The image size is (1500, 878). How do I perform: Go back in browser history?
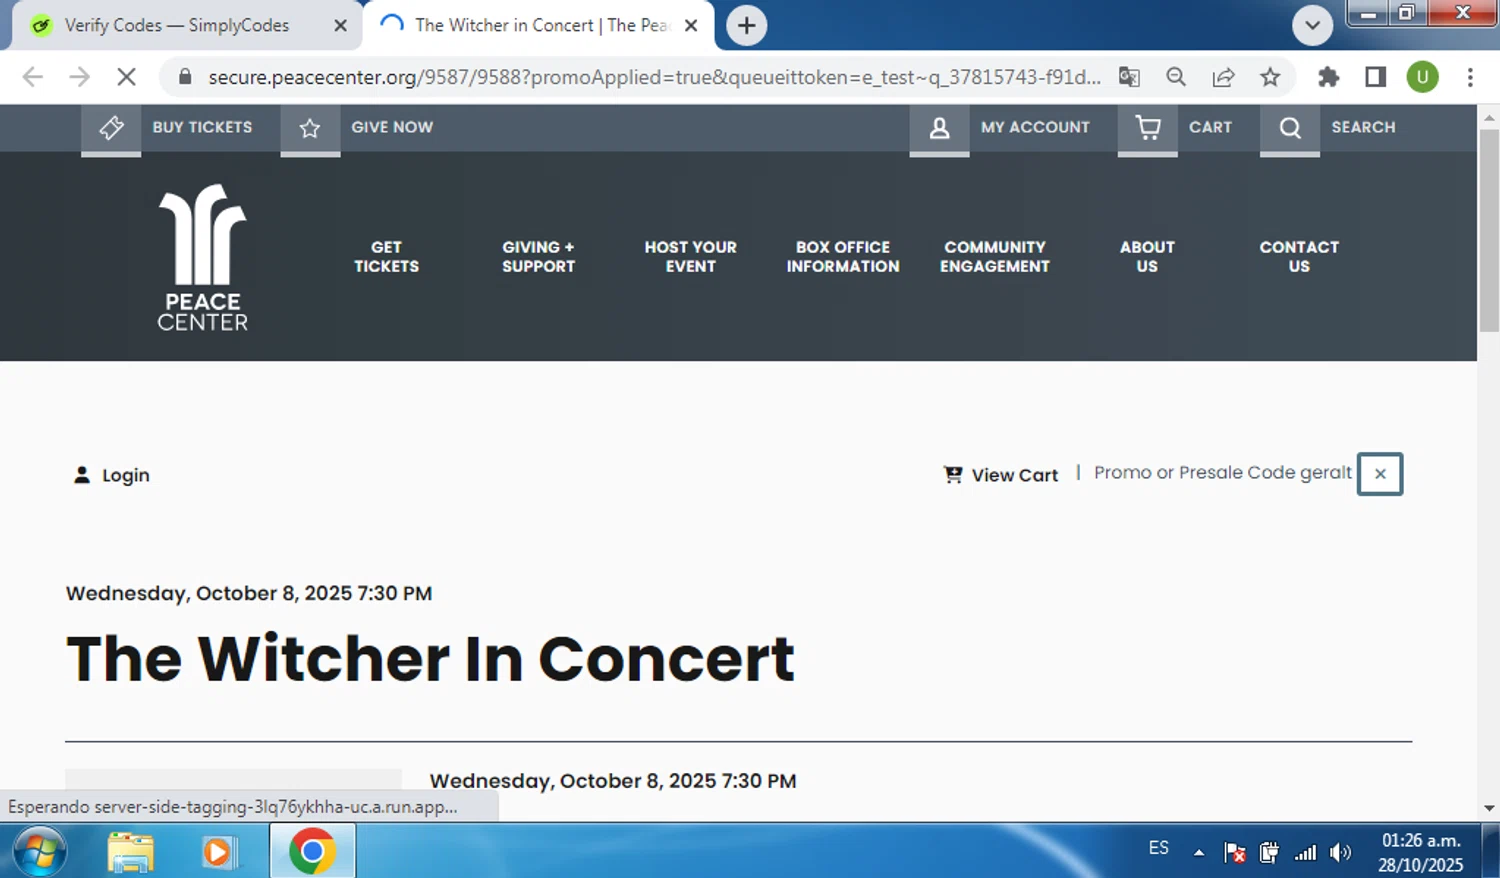pos(32,77)
